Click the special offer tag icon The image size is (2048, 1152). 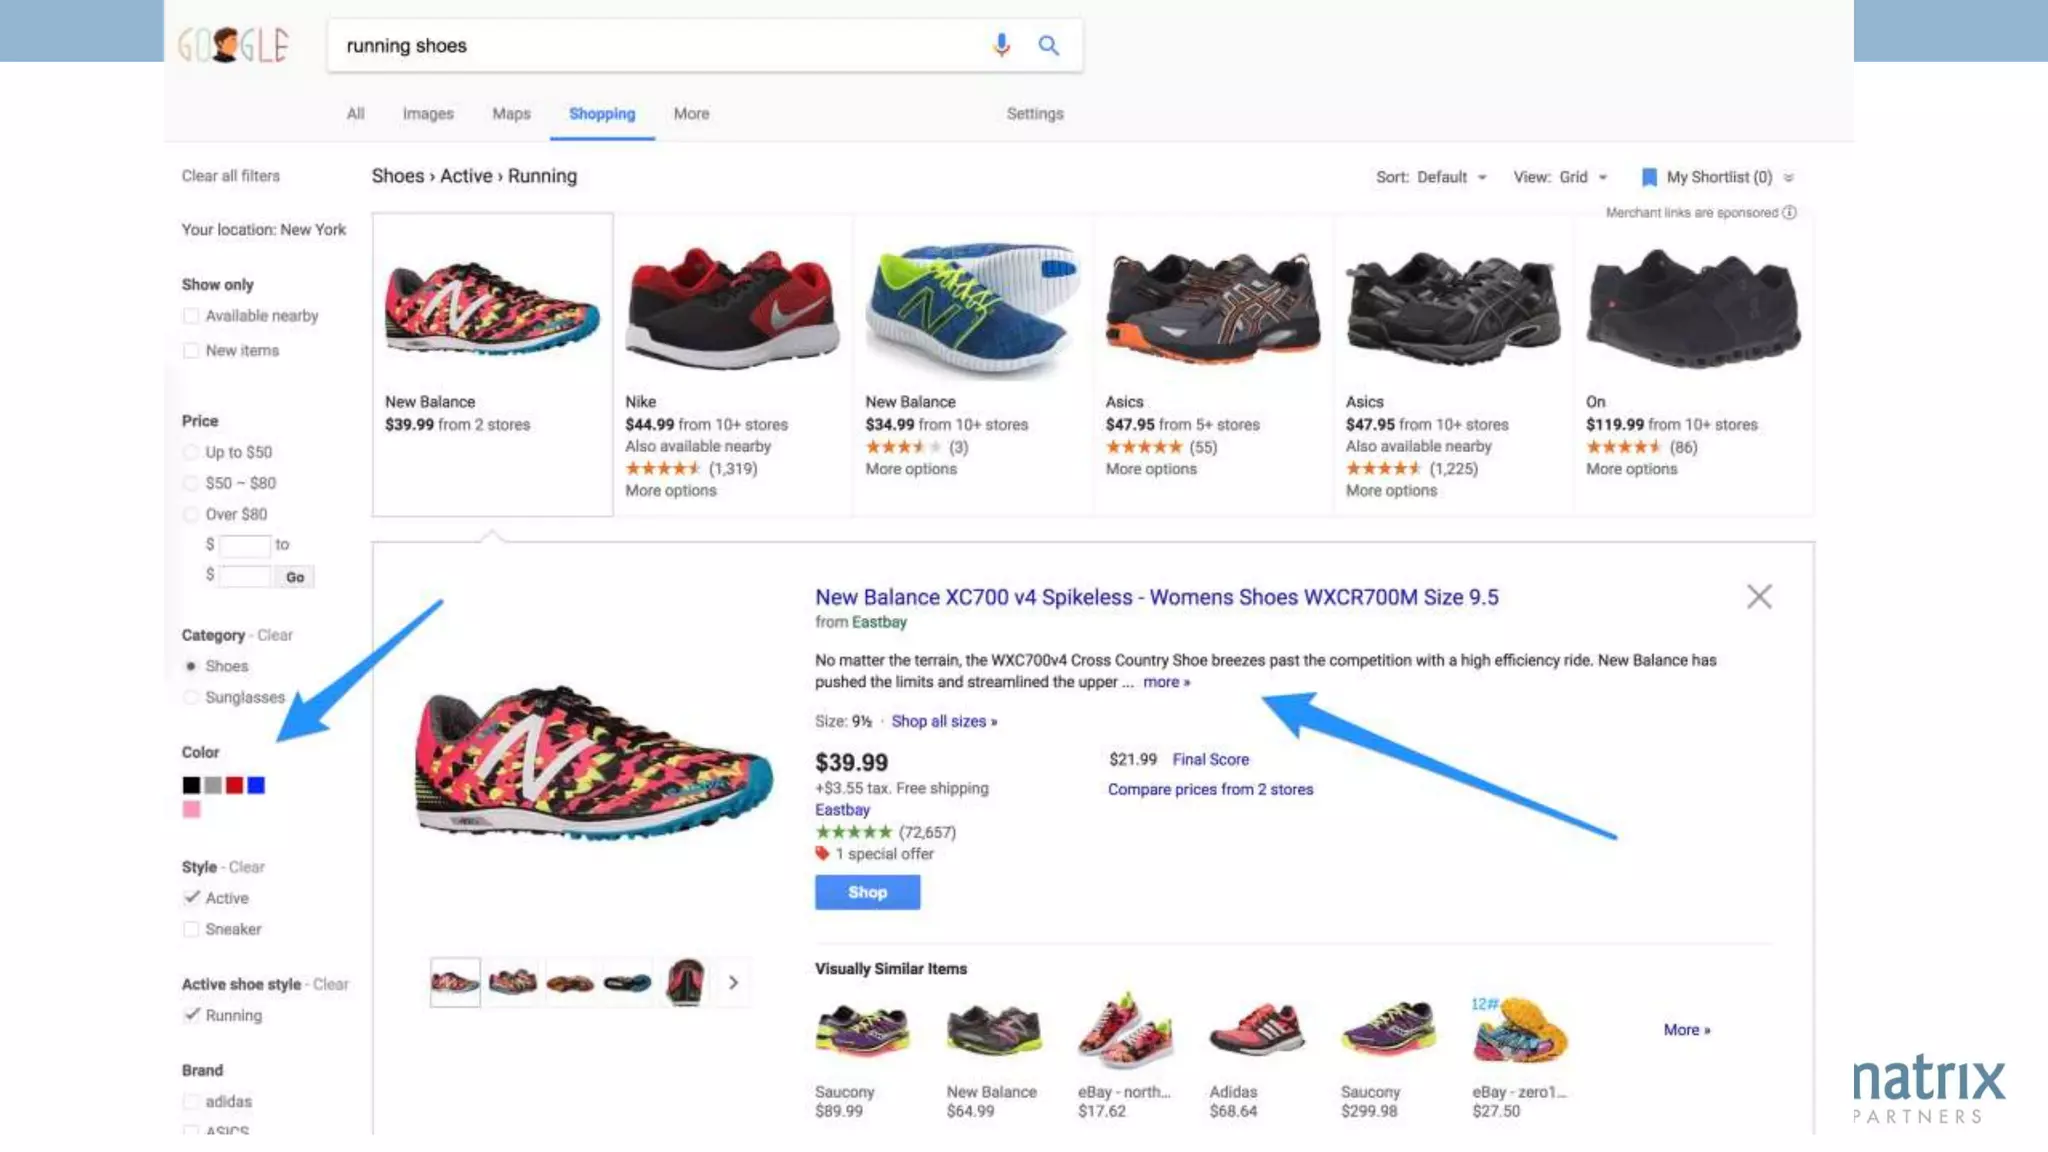click(822, 853)
